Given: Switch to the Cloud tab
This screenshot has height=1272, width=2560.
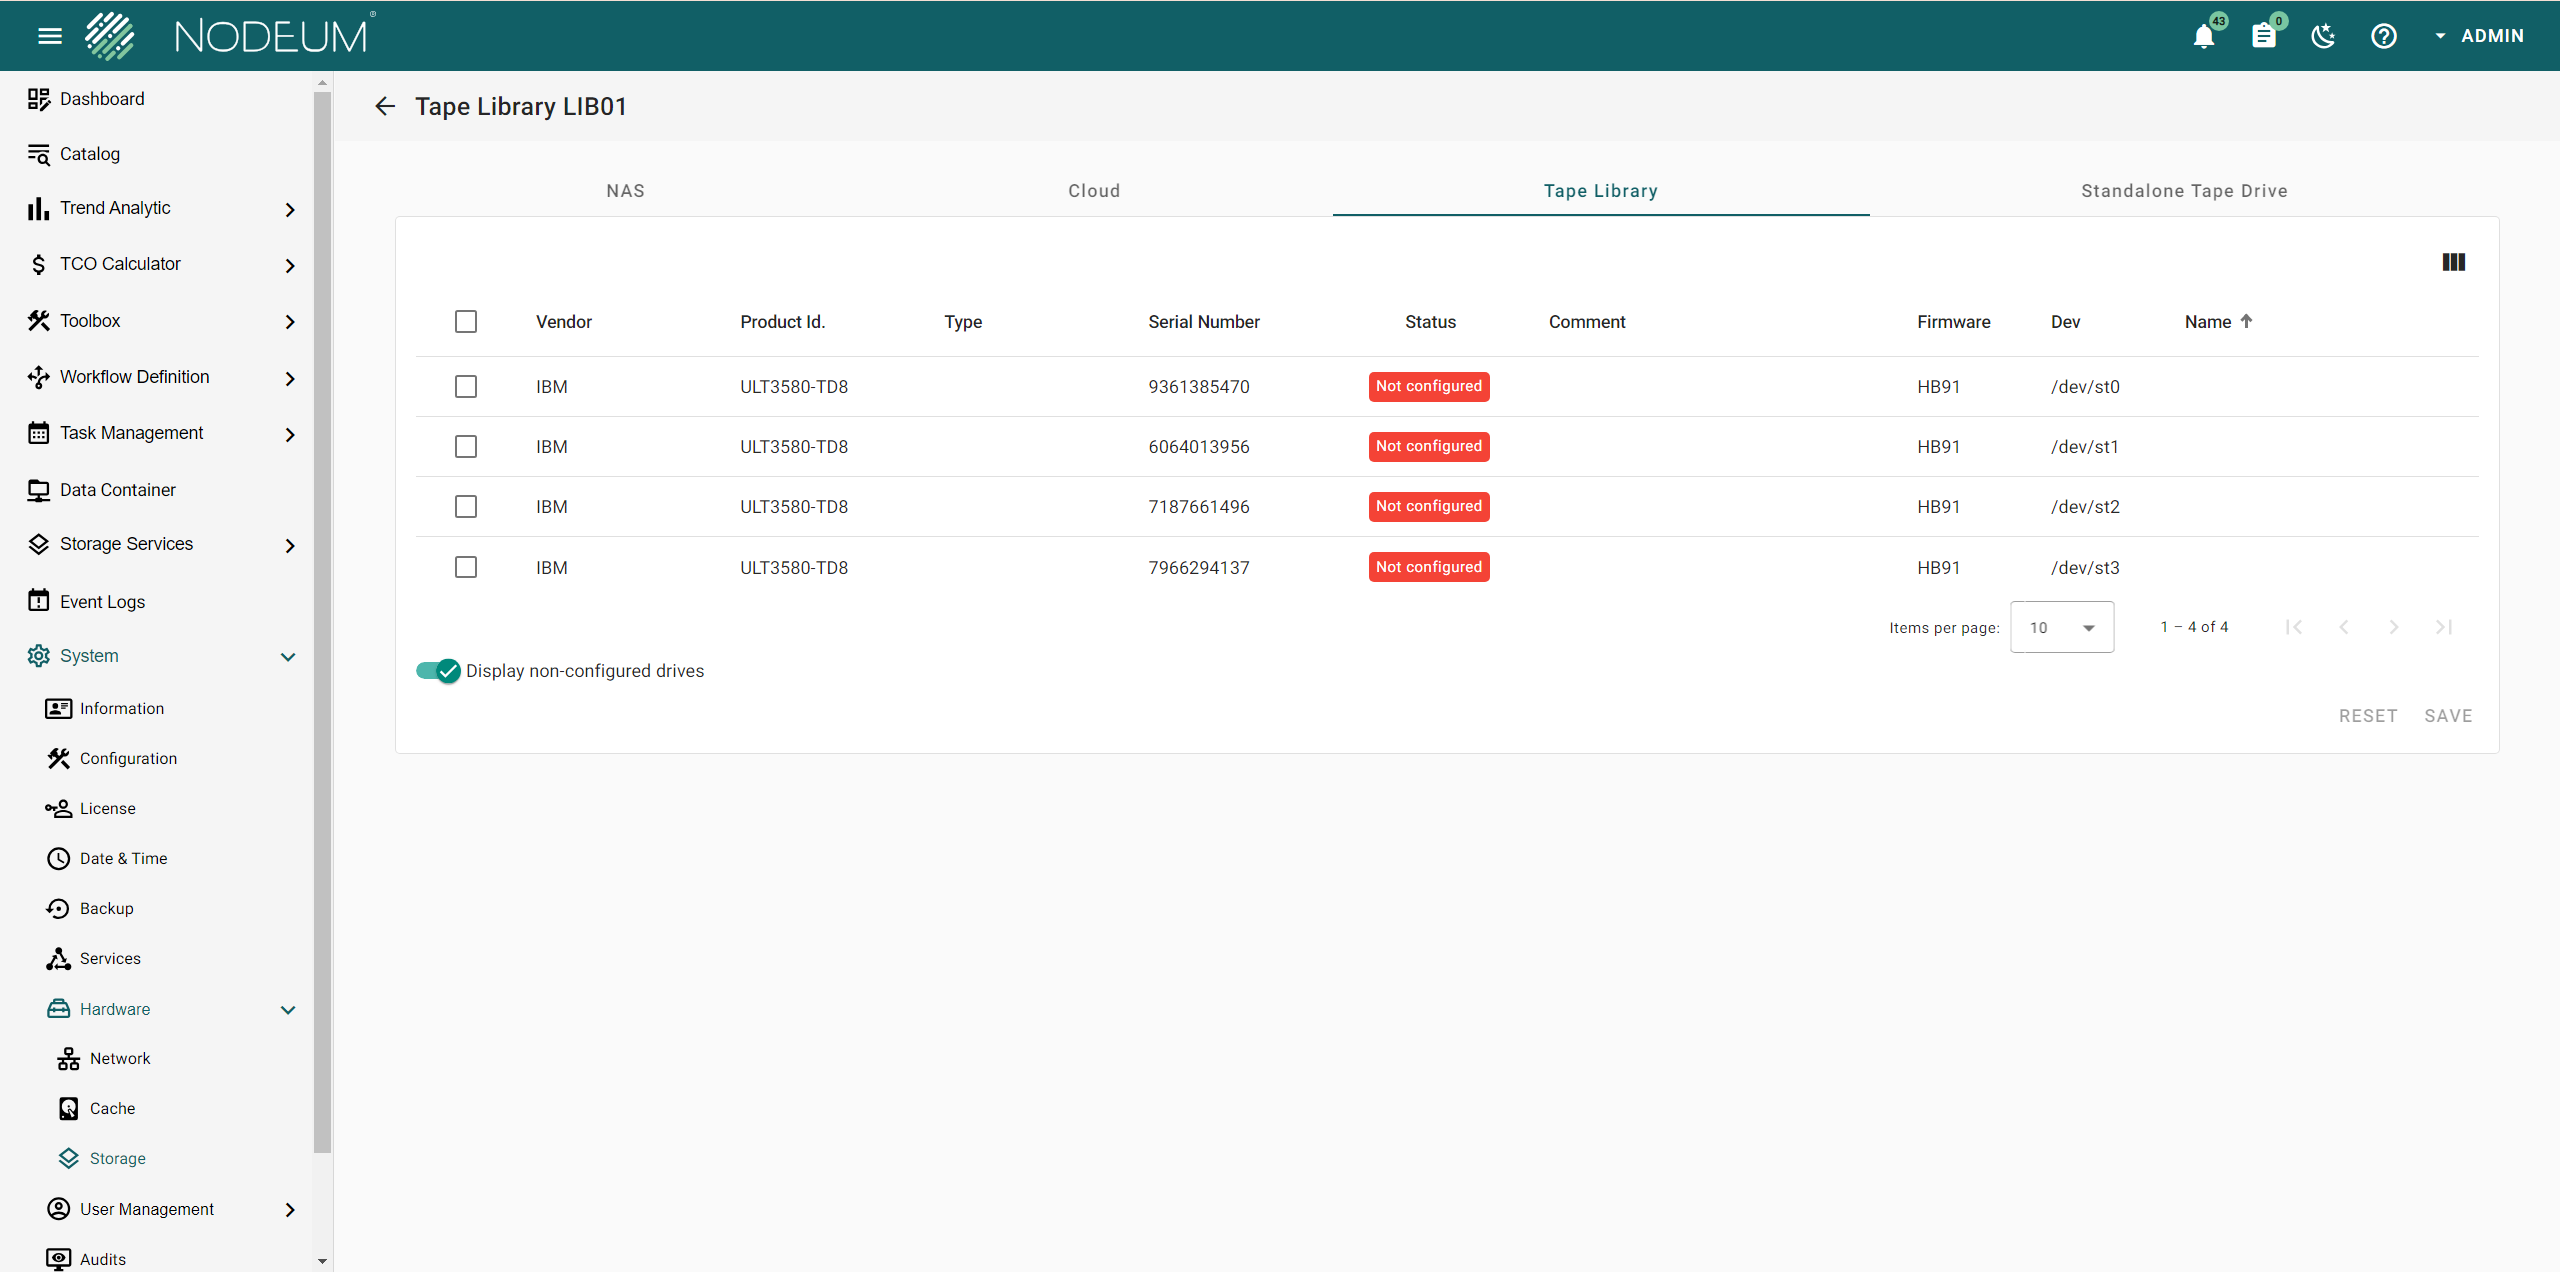Looking at the screenshot, I should (x=1094, y=191).
